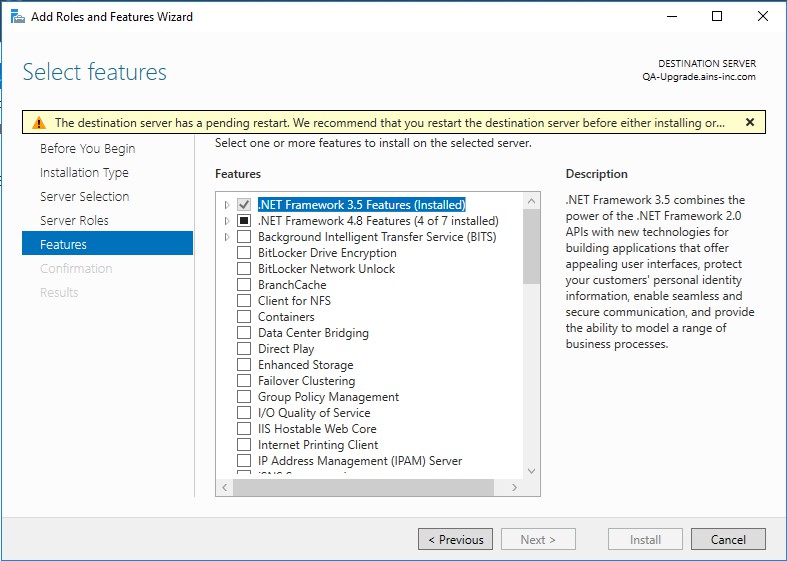
Task: Click the yellow warning triangle icon
Action: tap(39, 123)
